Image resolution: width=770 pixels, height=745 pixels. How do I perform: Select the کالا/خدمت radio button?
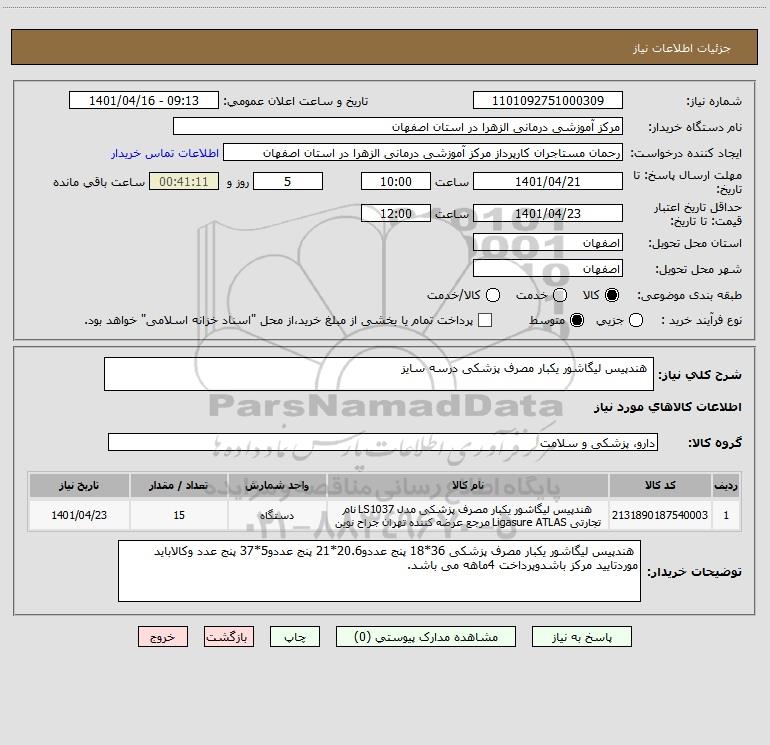pyautogui.click(x=493, y=295)
